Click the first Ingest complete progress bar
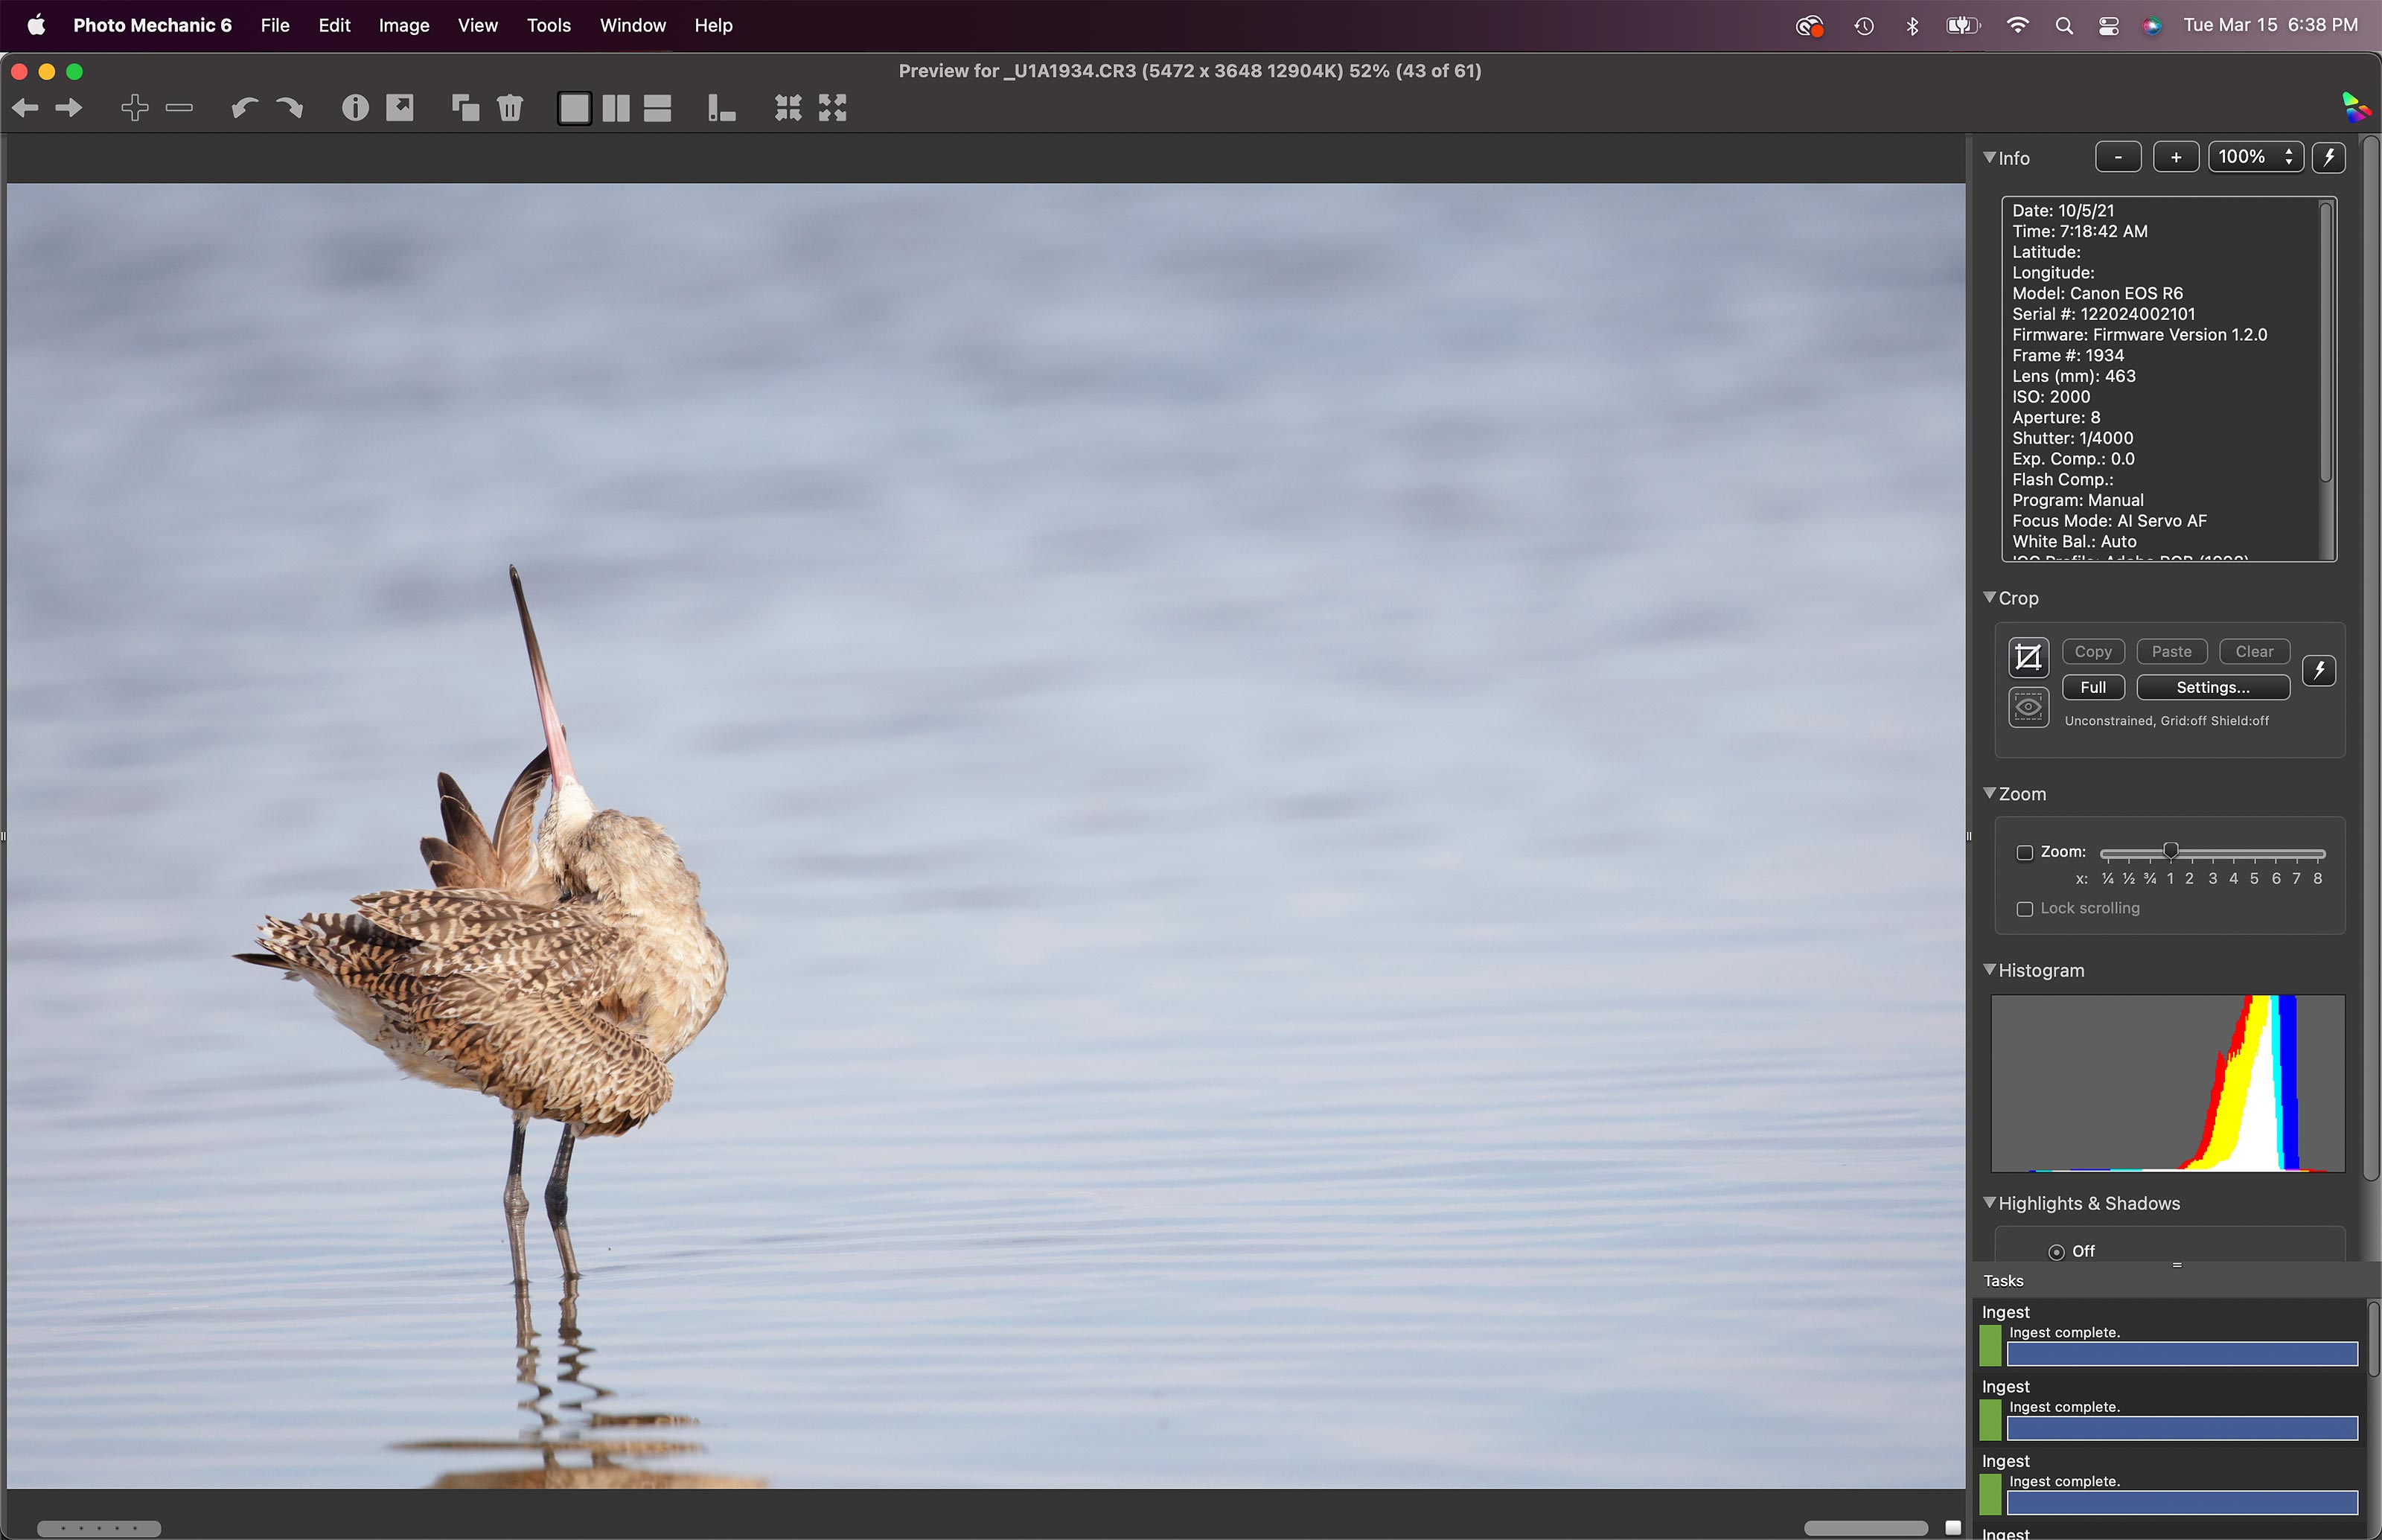This screenshot has height=1540, width=2382. click(x=2182, y=1354)
